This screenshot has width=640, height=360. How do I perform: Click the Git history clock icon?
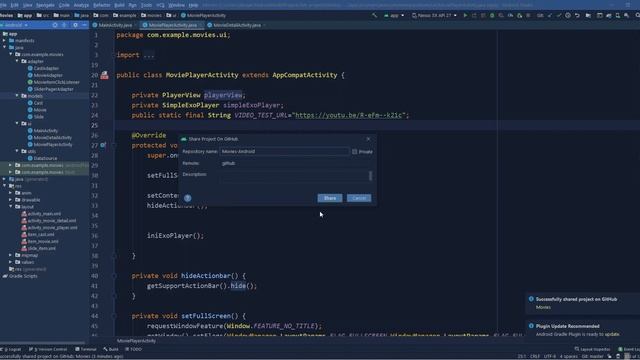[x=568, y=16]
